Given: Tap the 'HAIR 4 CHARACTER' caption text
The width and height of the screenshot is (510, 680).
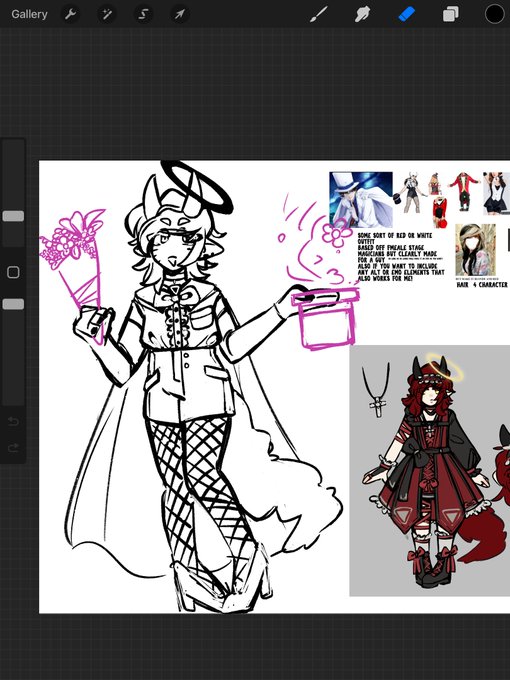Looking at the screenshot, I should tap(482, 284).
